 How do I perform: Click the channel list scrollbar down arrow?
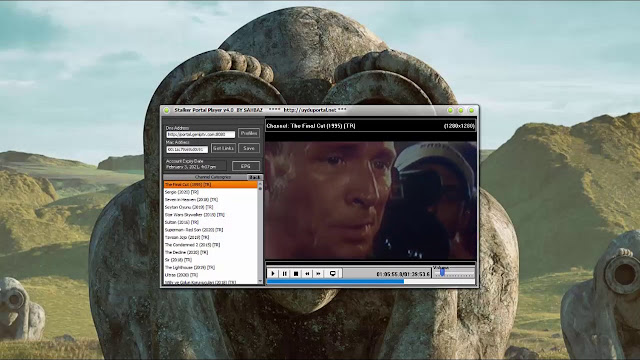pyautogui.click(x=260, y=281)
